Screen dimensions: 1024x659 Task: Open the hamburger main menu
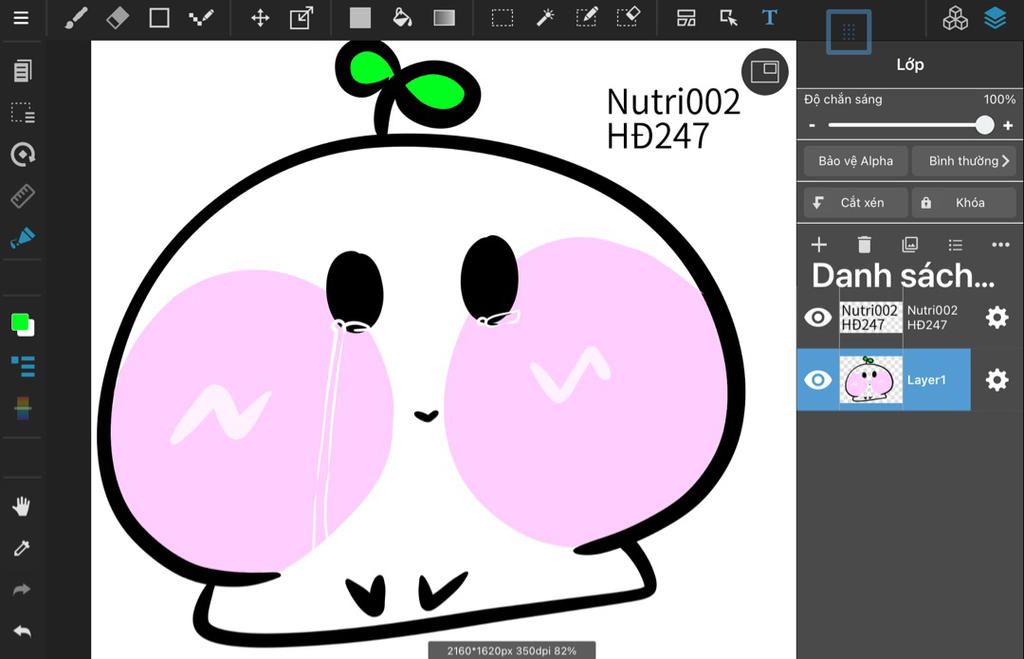[21, 18]
